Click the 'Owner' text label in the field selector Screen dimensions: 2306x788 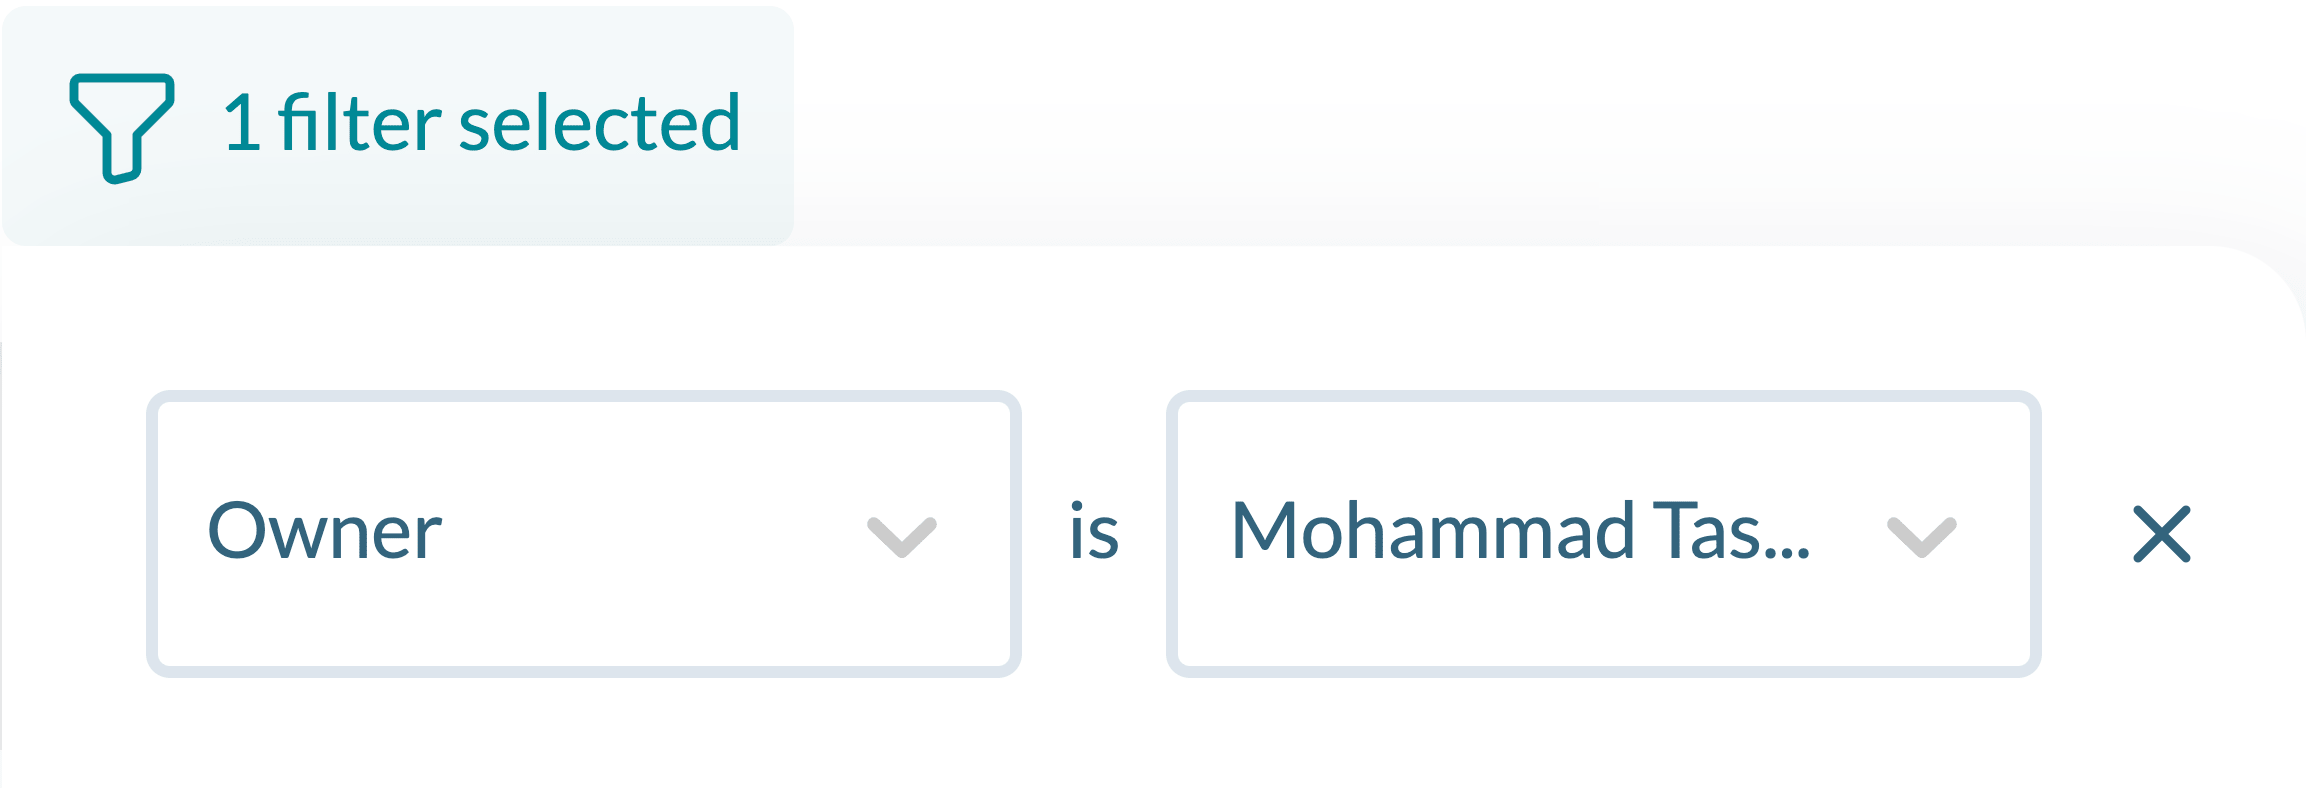tap(324, 531)
